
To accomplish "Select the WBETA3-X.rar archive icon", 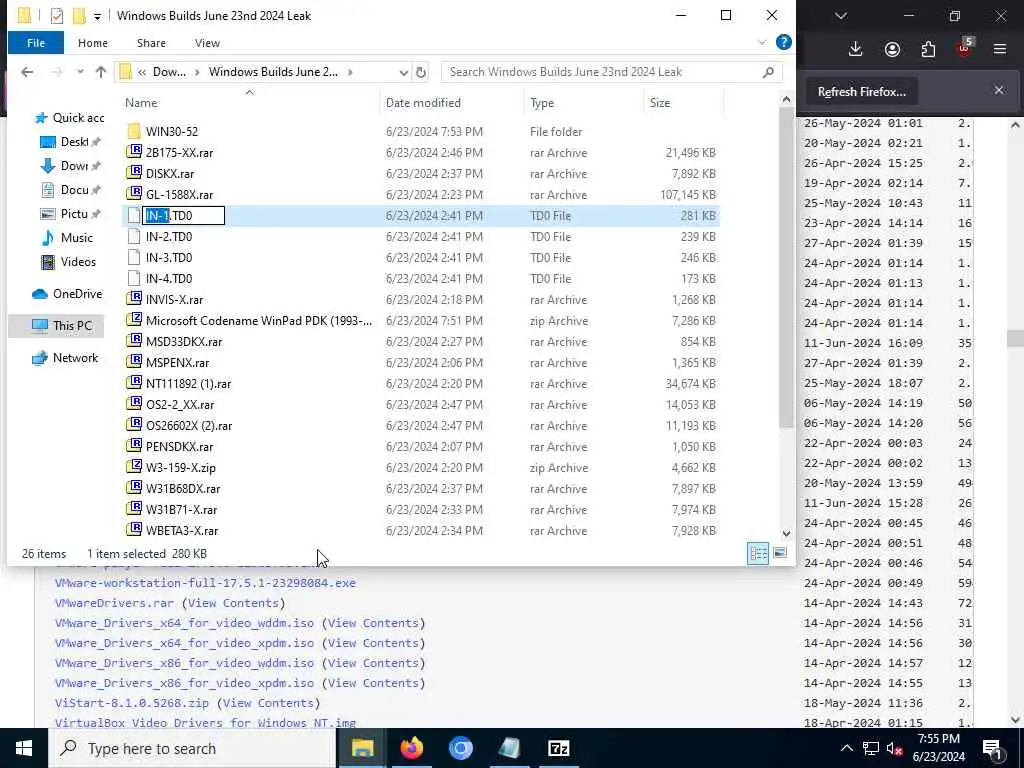I will click(x=134, y=530).
